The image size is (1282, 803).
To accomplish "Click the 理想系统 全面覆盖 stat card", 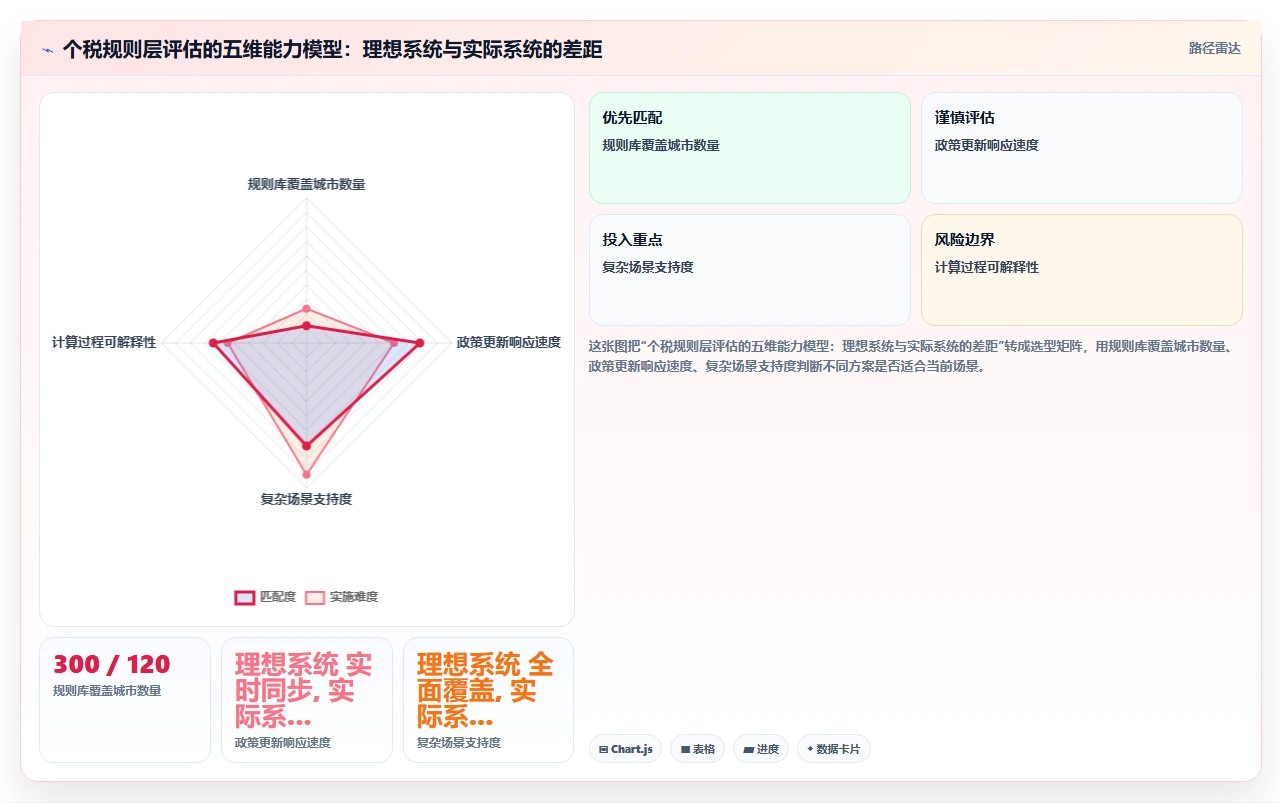I will [489, 700].
